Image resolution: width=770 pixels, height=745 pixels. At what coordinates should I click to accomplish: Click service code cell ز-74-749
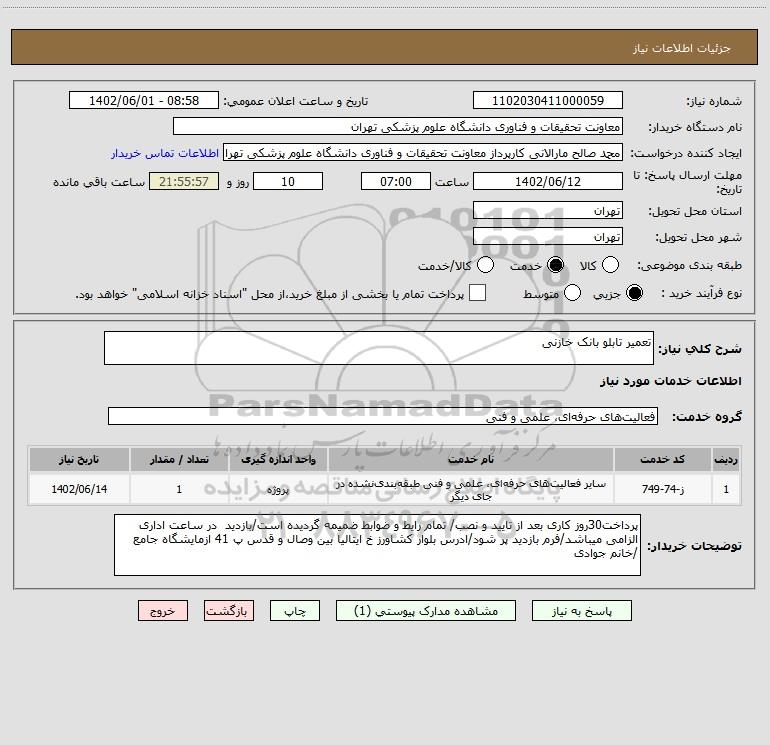662,489
